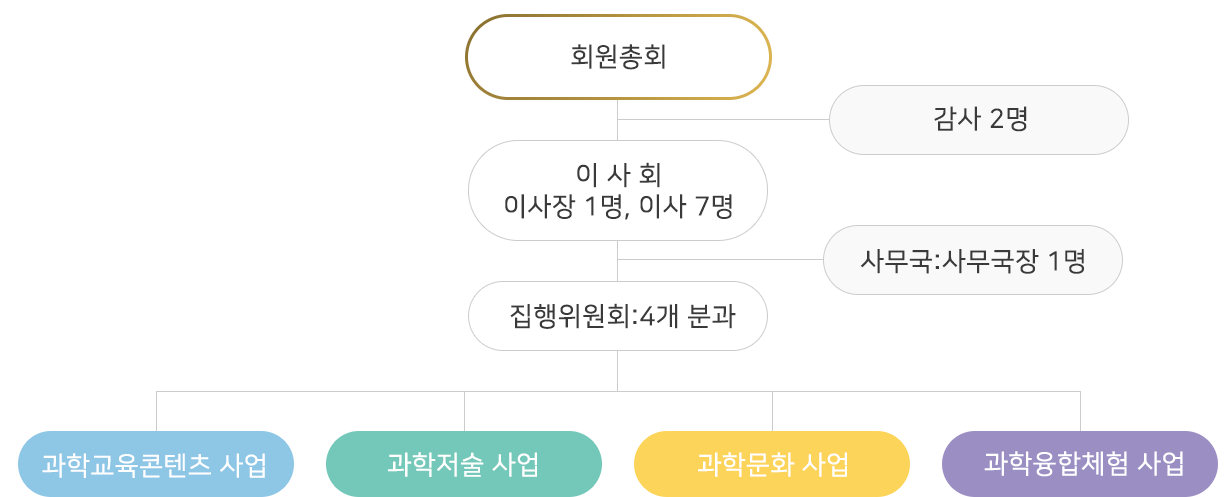Click the horizontal connector line leading to 감사 2명

pyautogui.click(x=723, y=120)
